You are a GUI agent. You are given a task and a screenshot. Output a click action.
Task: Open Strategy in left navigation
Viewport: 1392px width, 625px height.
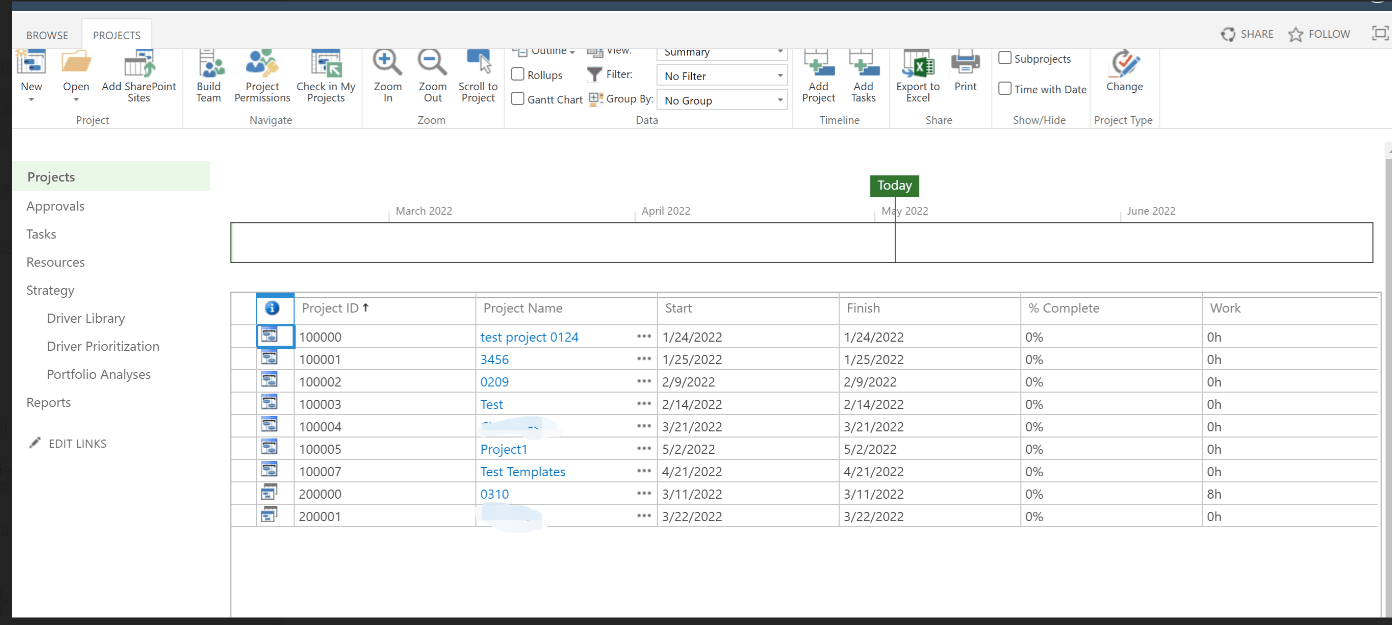(x=50, y=290)
